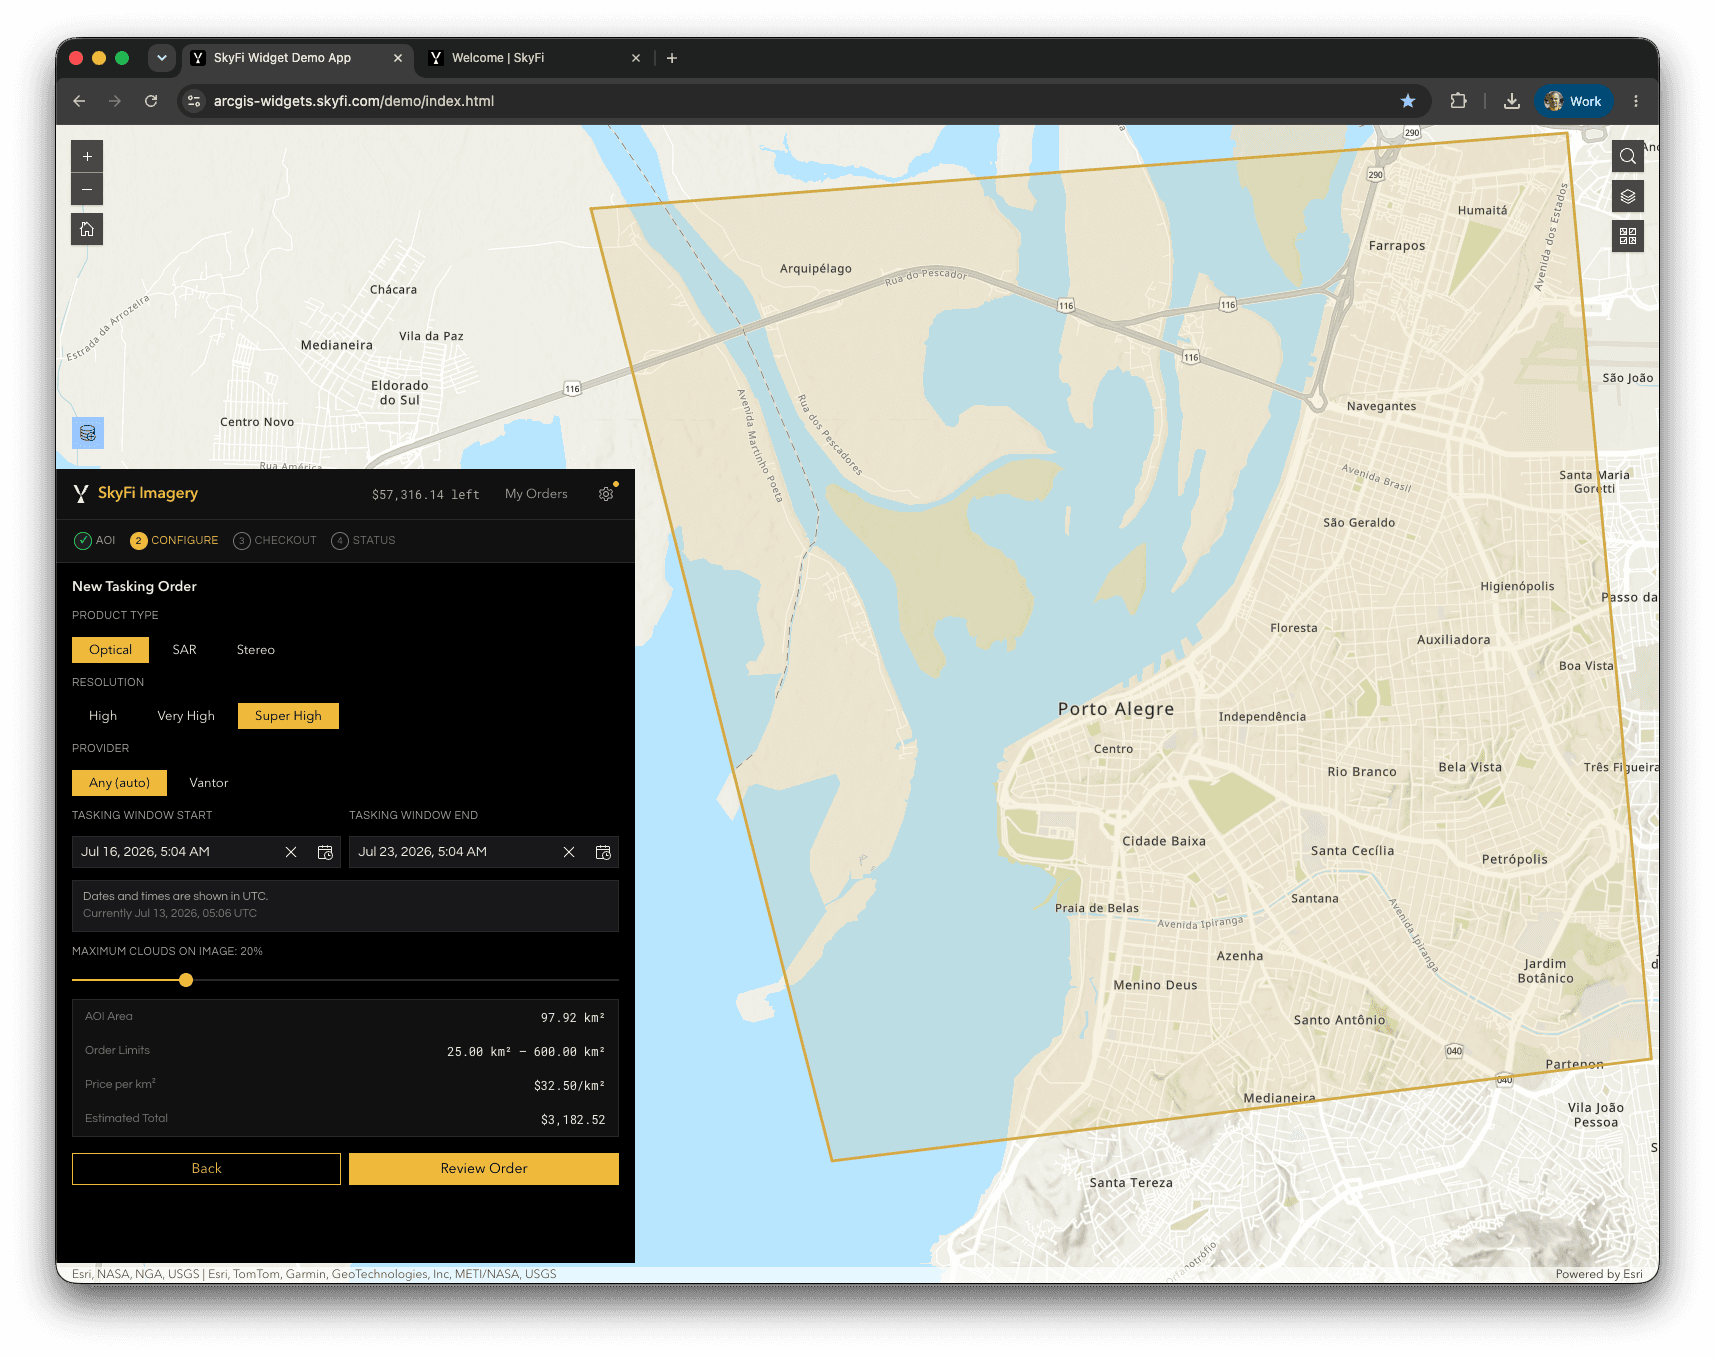Adjust the maximum clouds slider handle
The image size is (1715, 1357).
point(186,980)
